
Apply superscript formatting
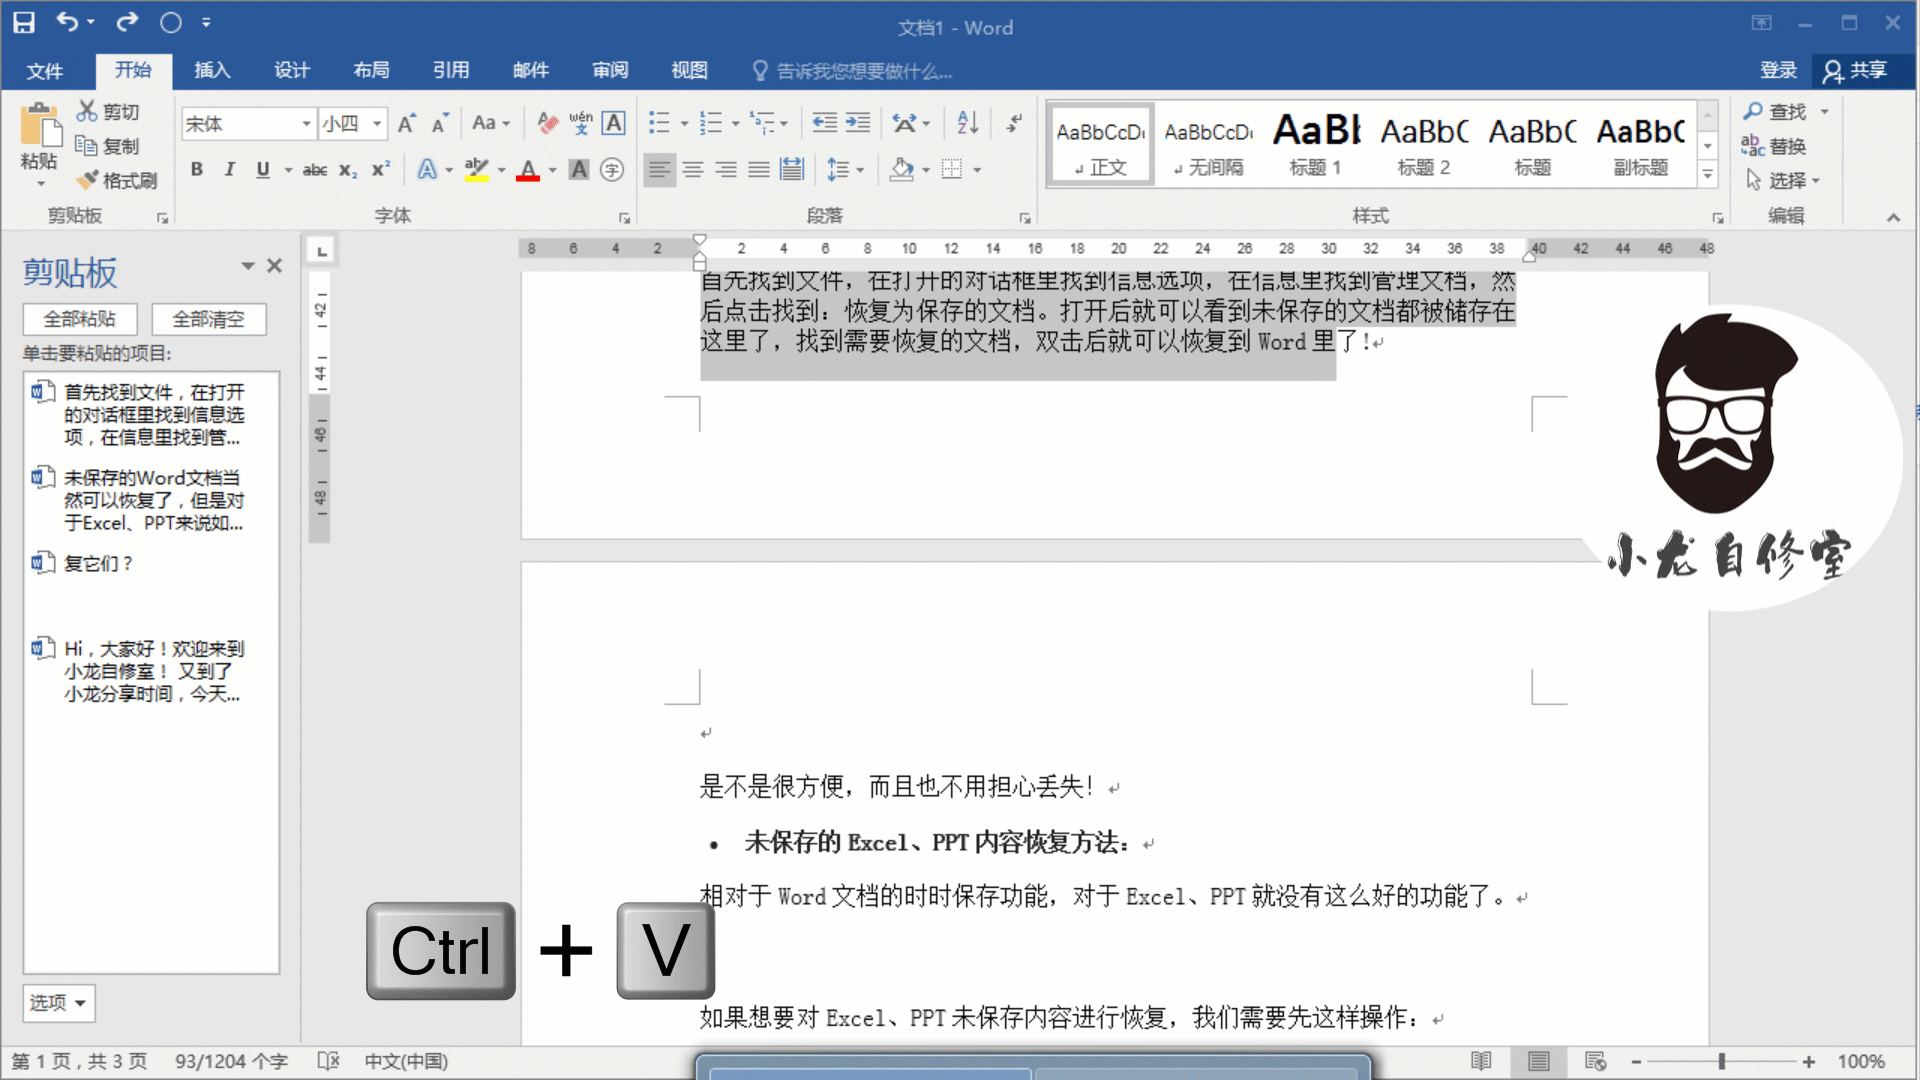click(x=380, y=170)
